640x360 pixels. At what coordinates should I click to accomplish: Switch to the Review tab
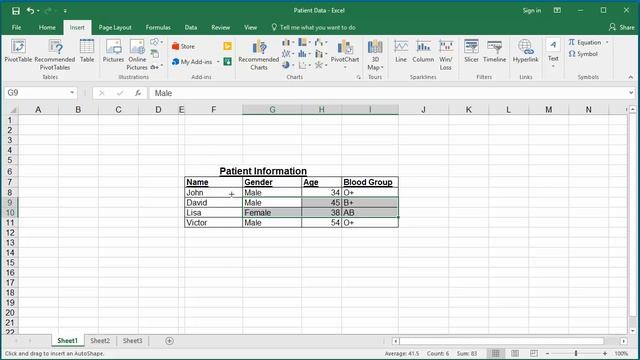(x=220, y=27)
